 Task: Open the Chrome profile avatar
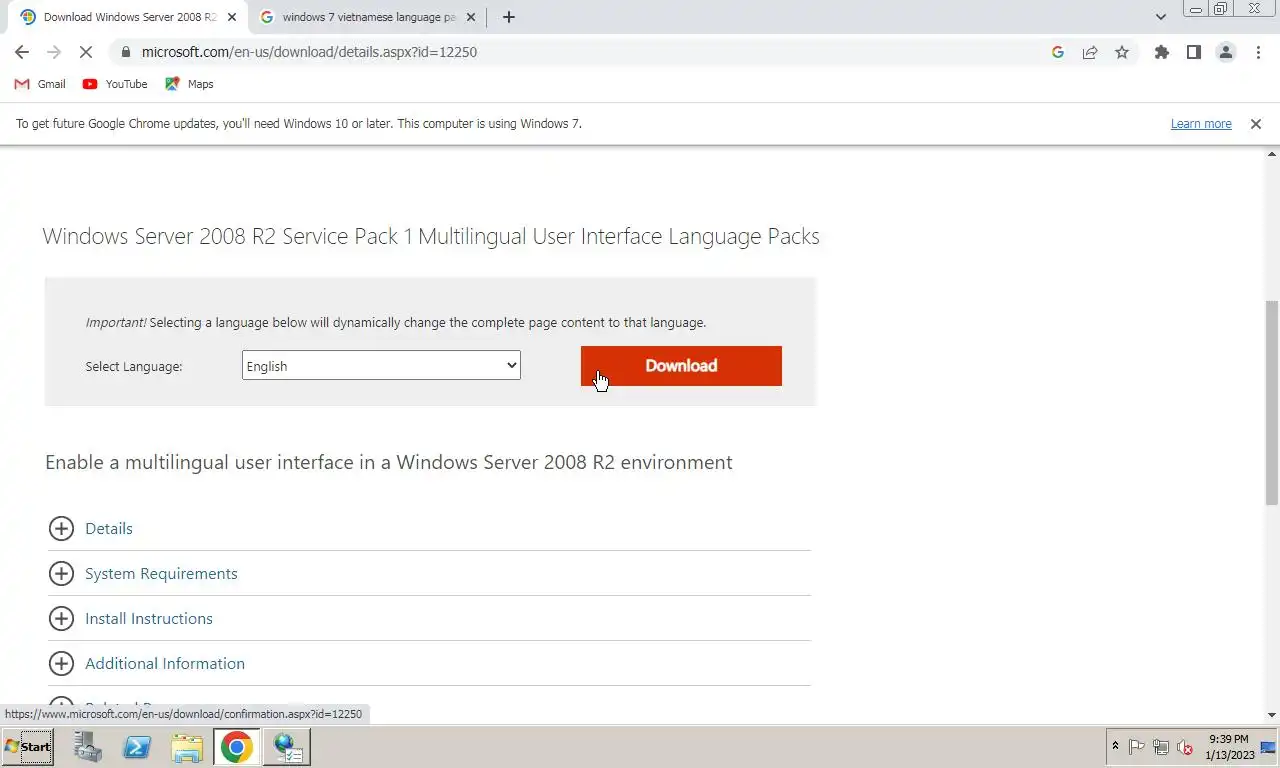(1226, 52)
